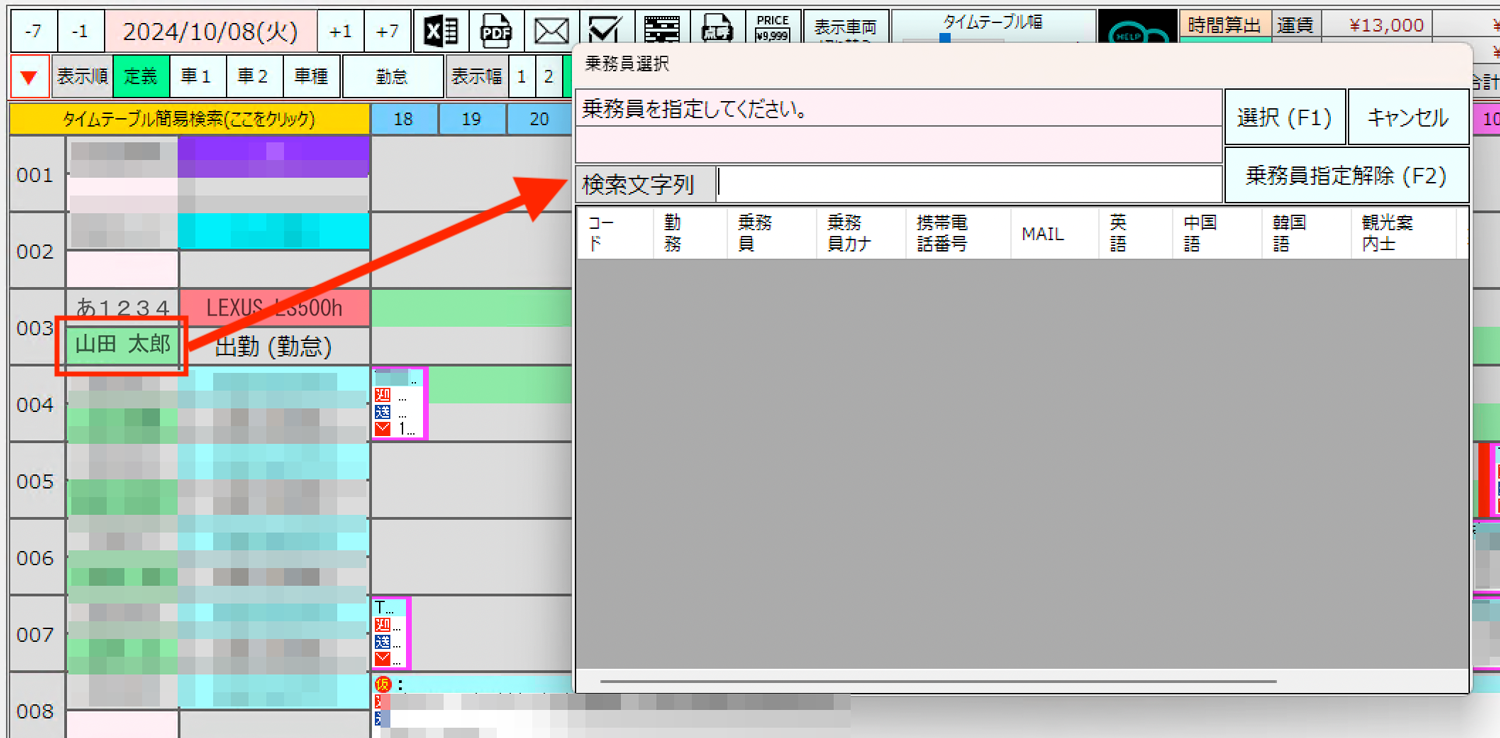Open the mail envelope icon
Screen dimensions: 1500x738
[551, 29]
